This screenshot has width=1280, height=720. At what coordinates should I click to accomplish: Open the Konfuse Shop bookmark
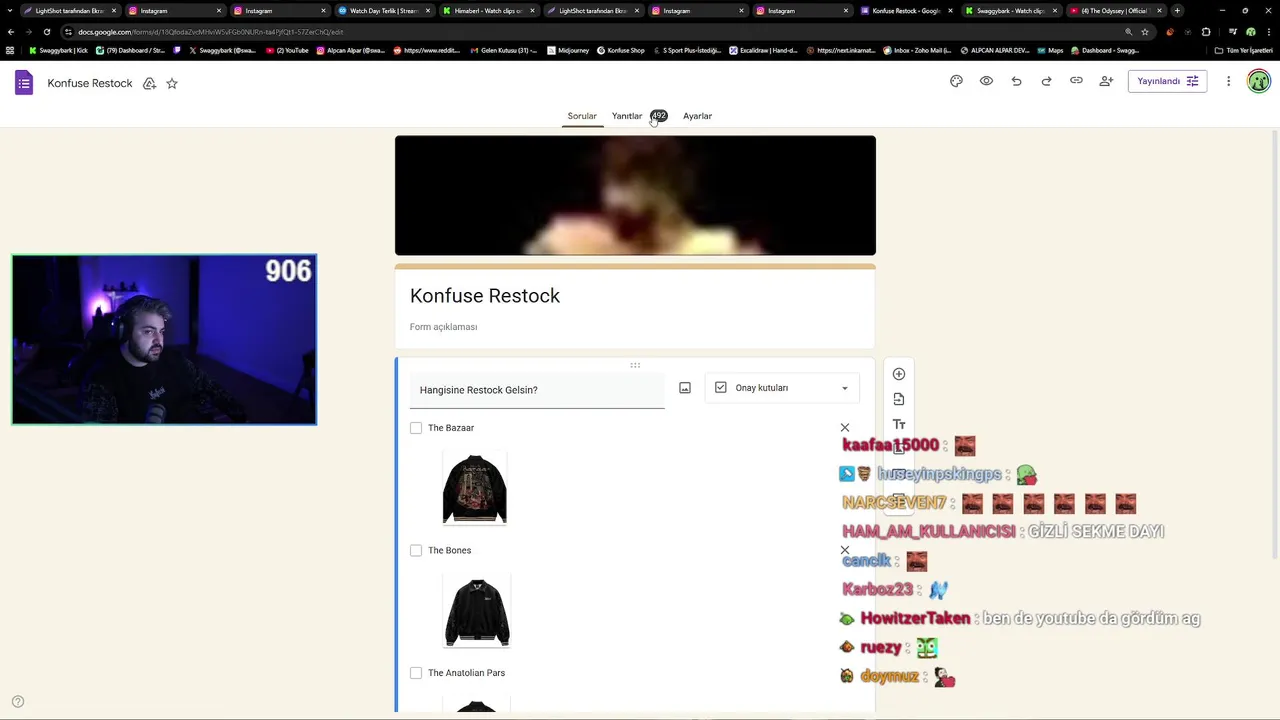(x=621, y=50)
